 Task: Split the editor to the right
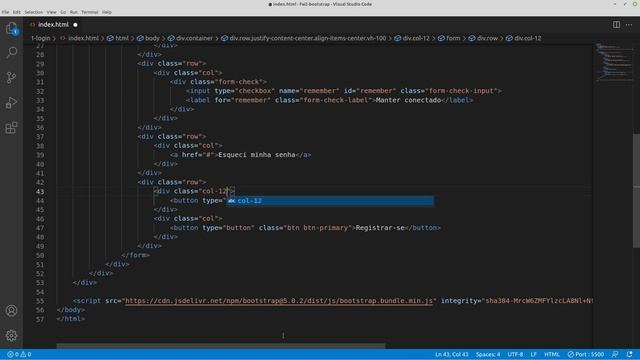616,24
